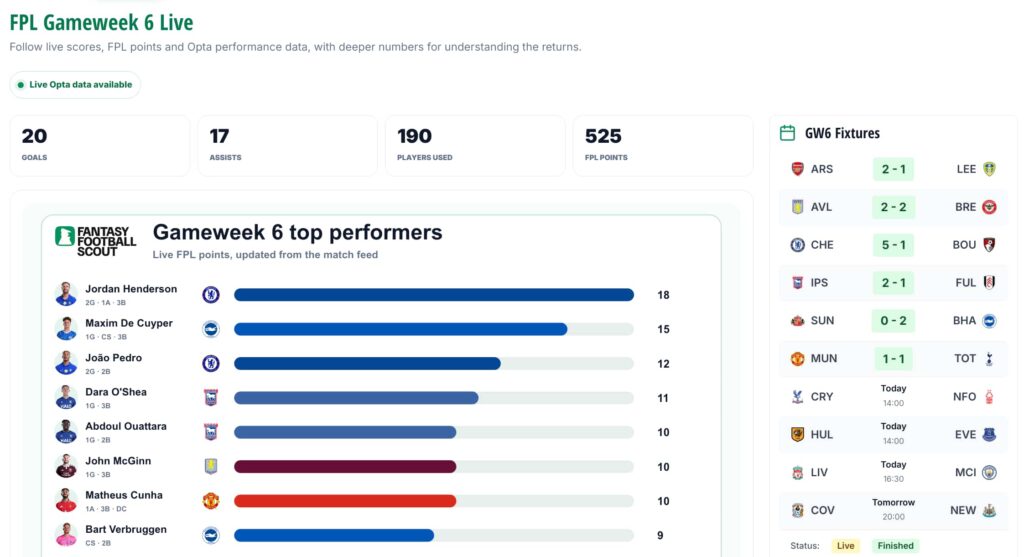Click the AVL 2 - 2 BRE score

(x=893, y=207)
